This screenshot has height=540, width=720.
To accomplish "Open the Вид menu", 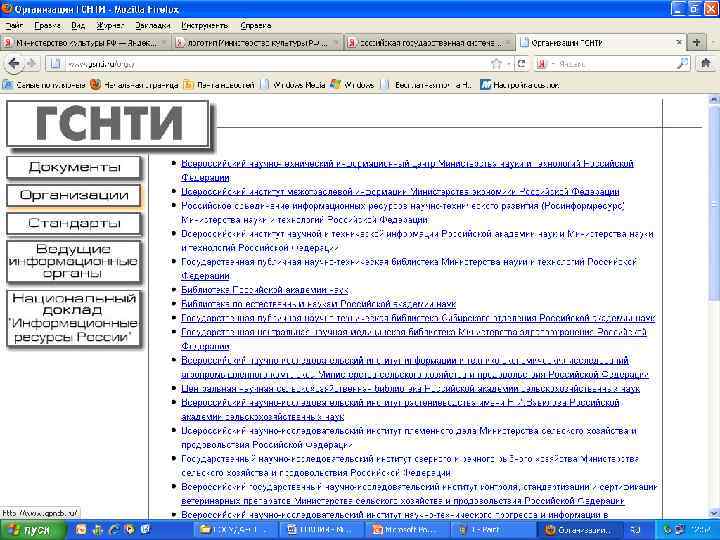I will 79,26.
